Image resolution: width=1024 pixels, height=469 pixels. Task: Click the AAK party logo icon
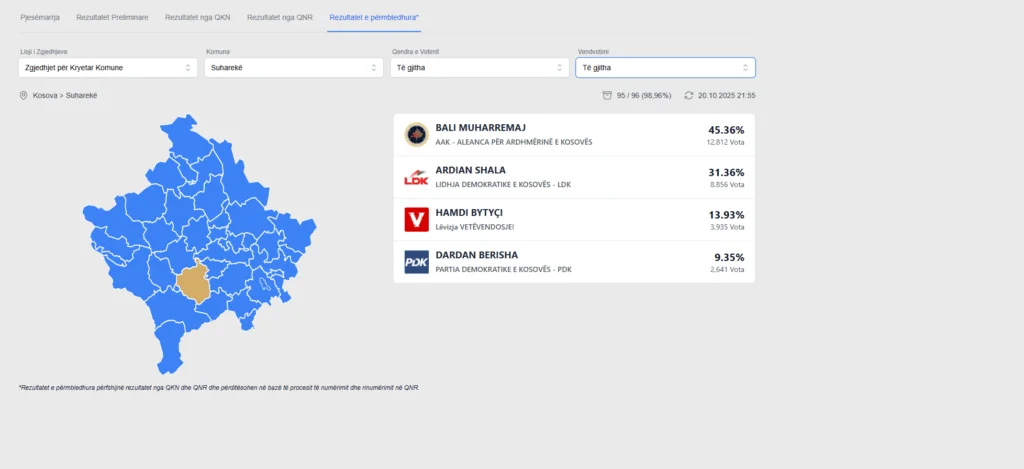coord(416,135)
